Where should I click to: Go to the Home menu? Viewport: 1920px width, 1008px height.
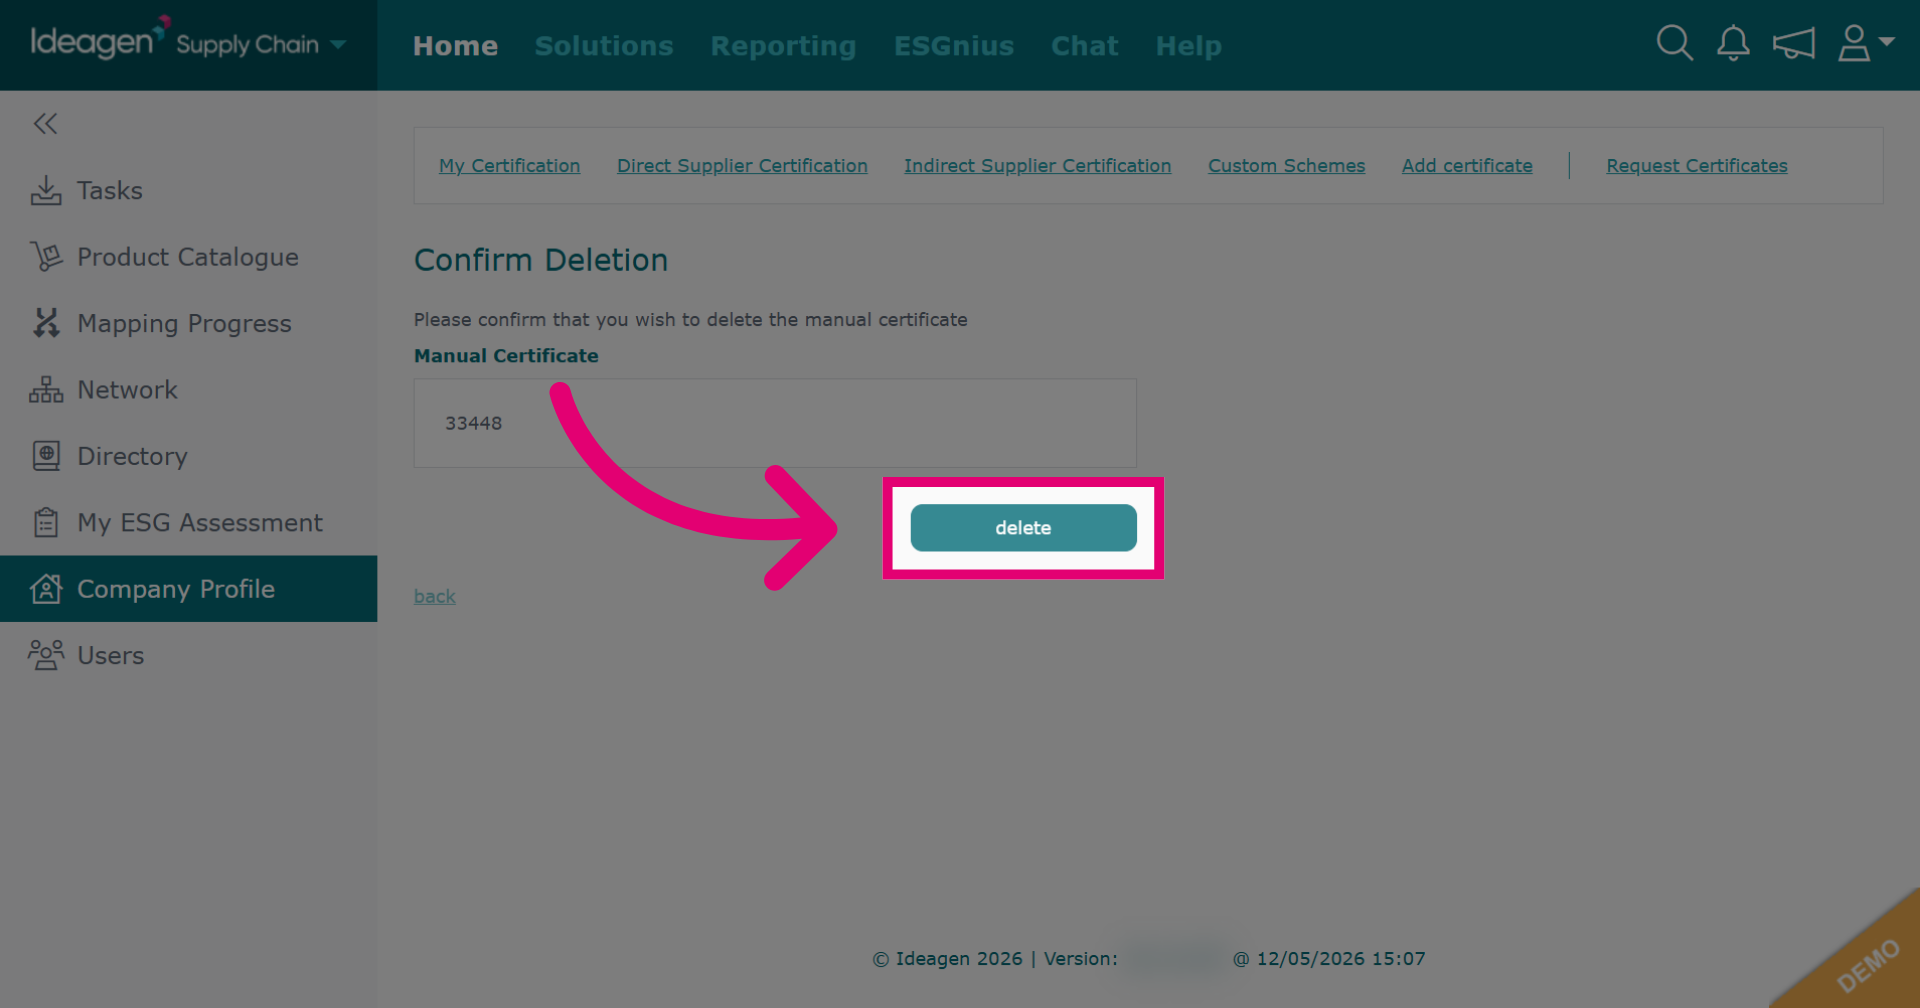[x=455, y=46]
